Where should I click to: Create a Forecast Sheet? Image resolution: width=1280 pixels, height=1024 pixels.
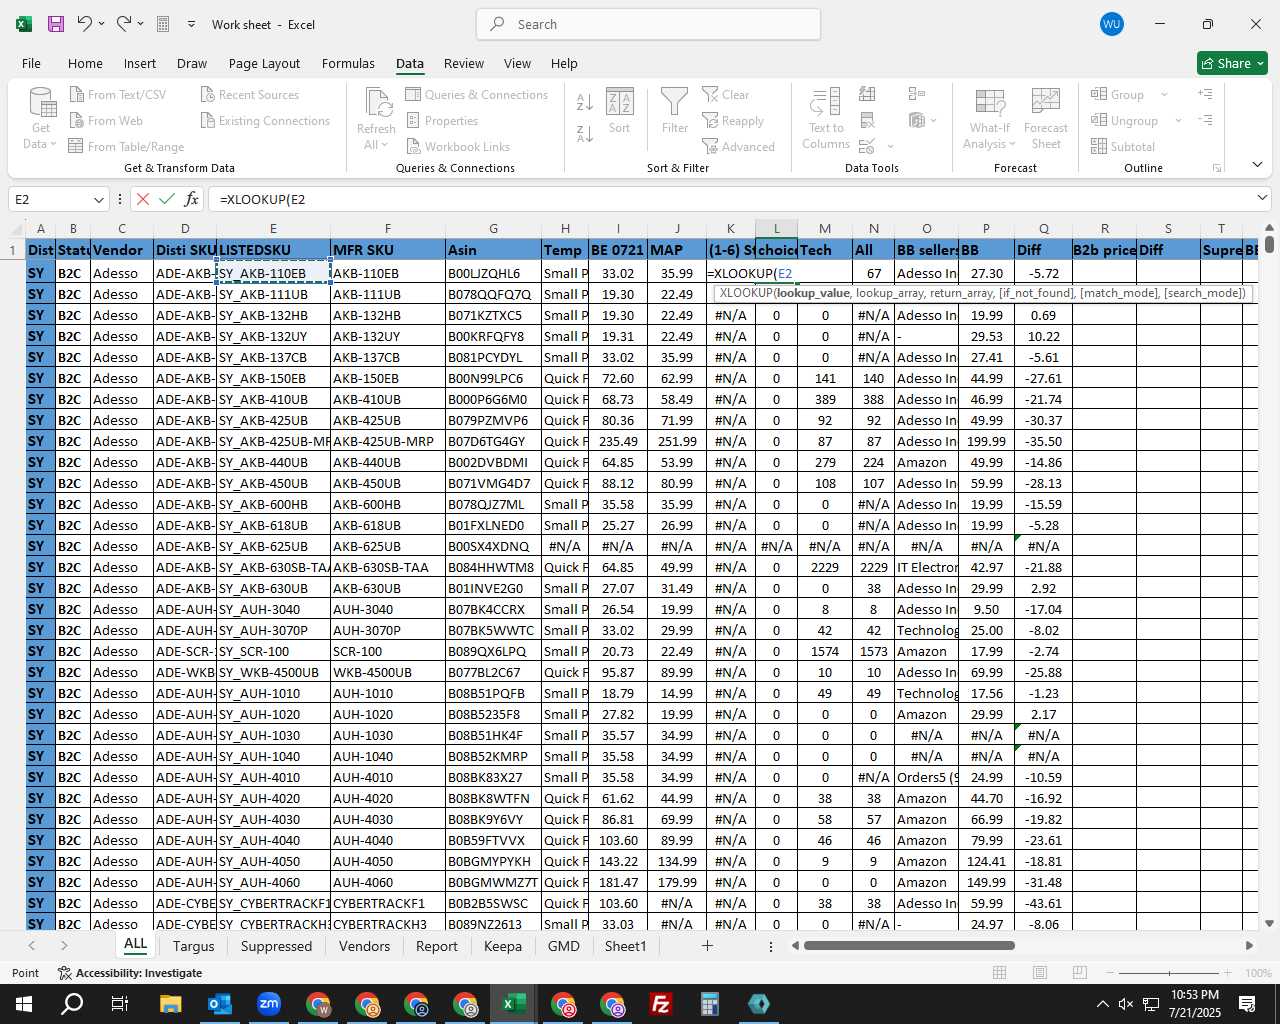pyautogui.click(x=1046, y=118)
